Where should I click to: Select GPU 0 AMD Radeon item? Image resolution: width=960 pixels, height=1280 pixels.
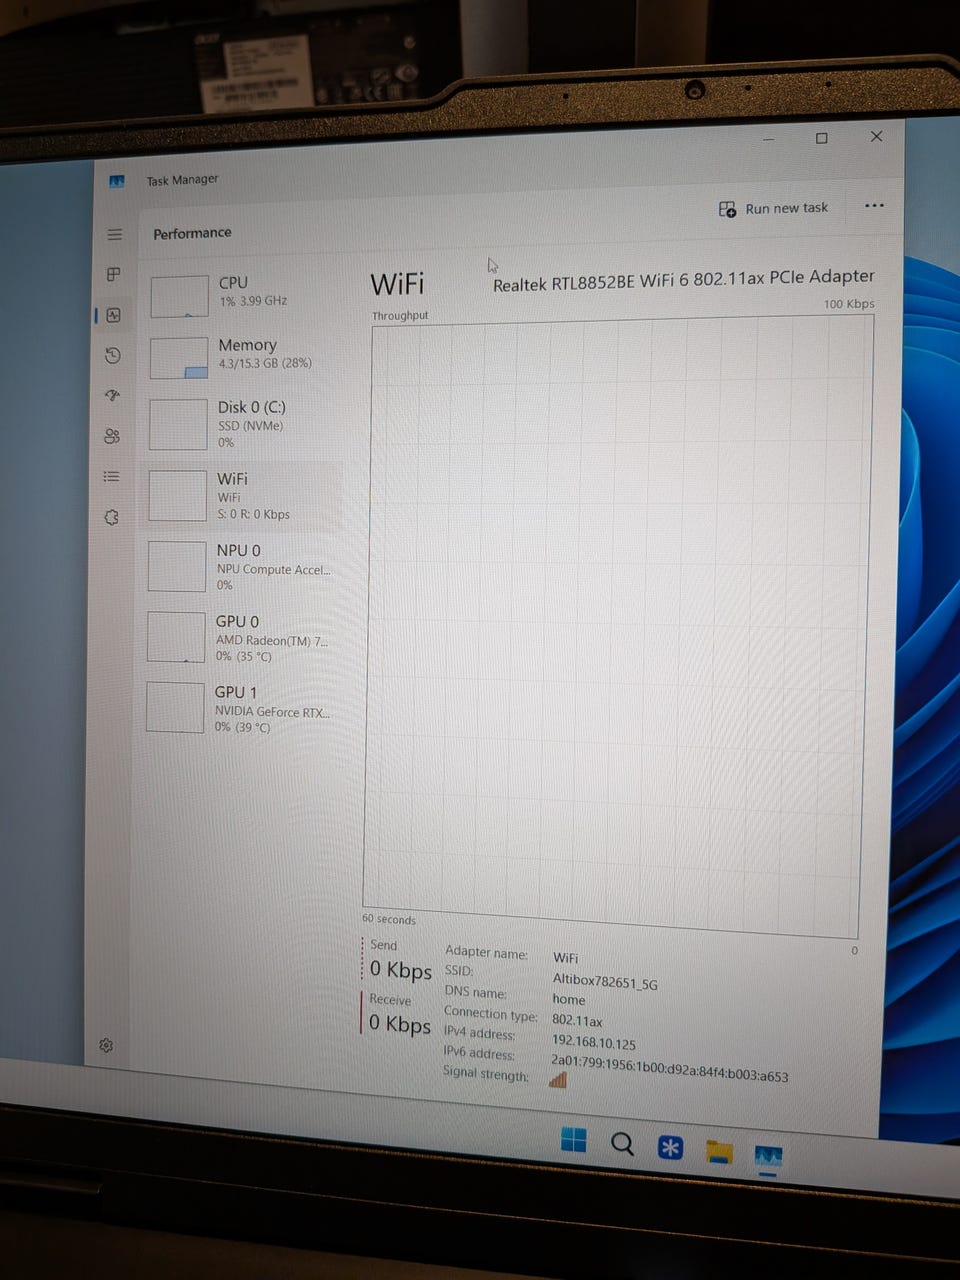click(242, 637)
